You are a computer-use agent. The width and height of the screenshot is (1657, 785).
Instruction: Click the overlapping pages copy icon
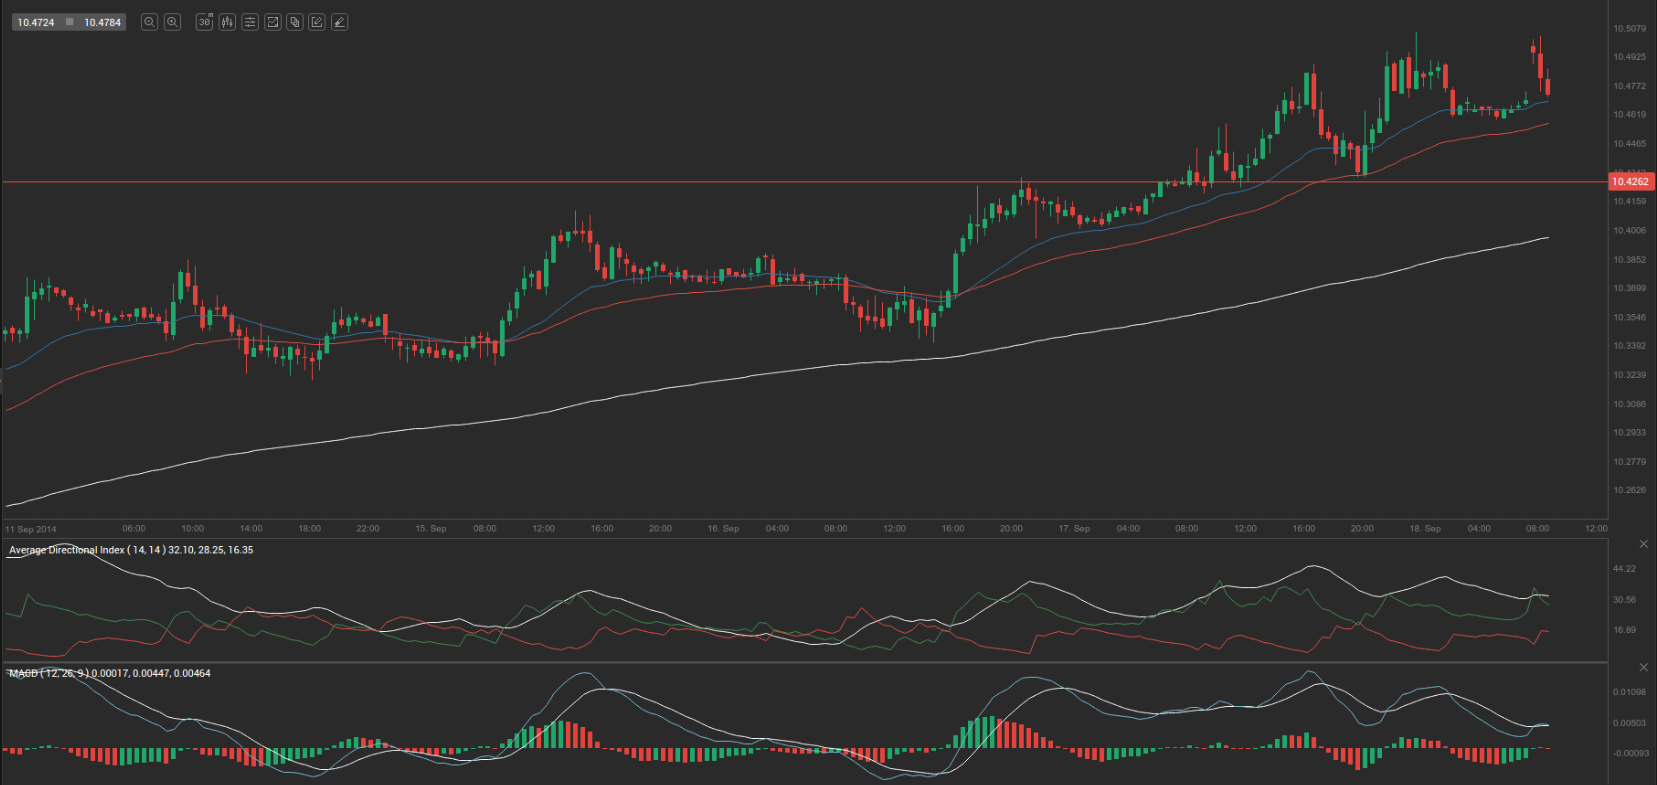[x=295, y=22]
